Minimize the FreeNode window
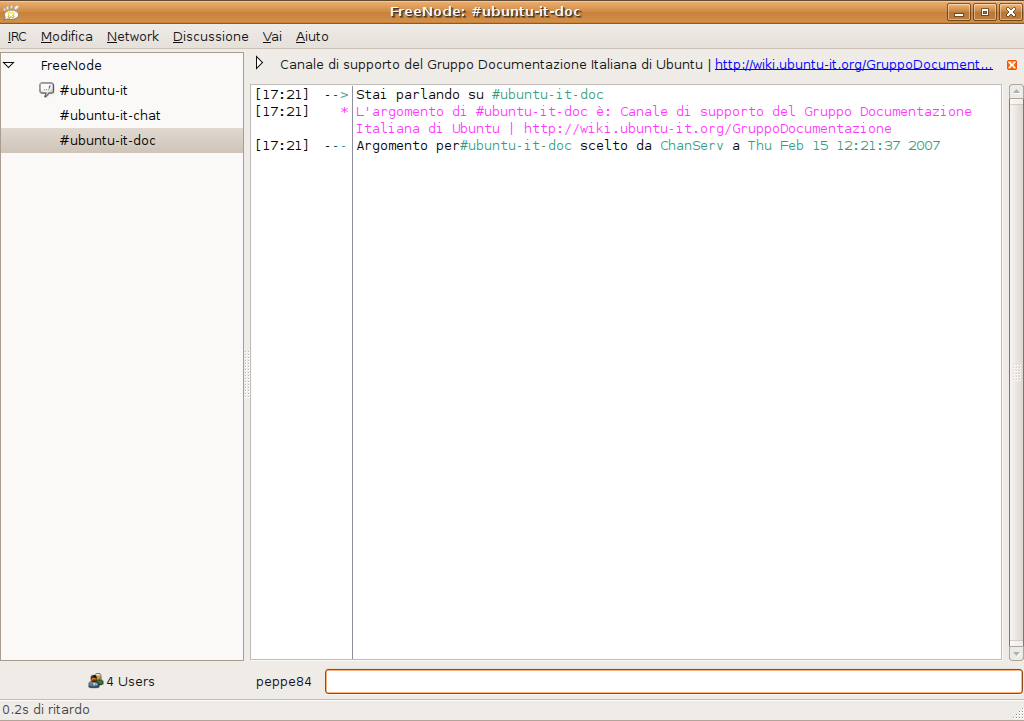Image resolution: width=1024 pixels, height=721 pixels. pos(960,12)
